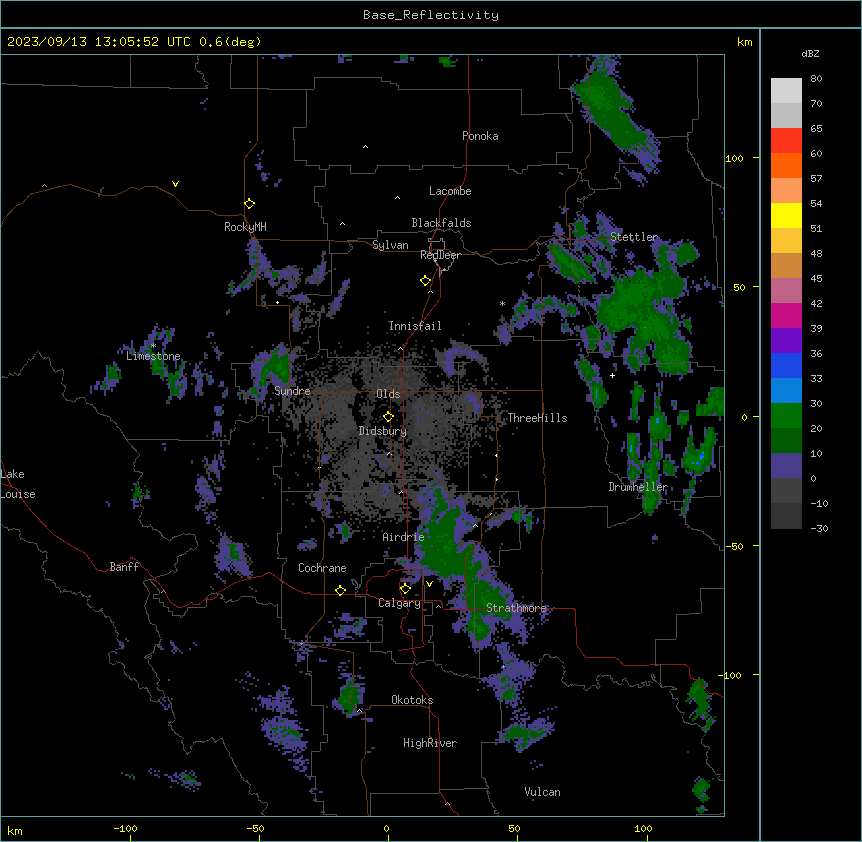This screenshot has width=862, height=842.
Task: Select the magenta 42-39 dBZ legend swatch
Action: click(786, 315)
